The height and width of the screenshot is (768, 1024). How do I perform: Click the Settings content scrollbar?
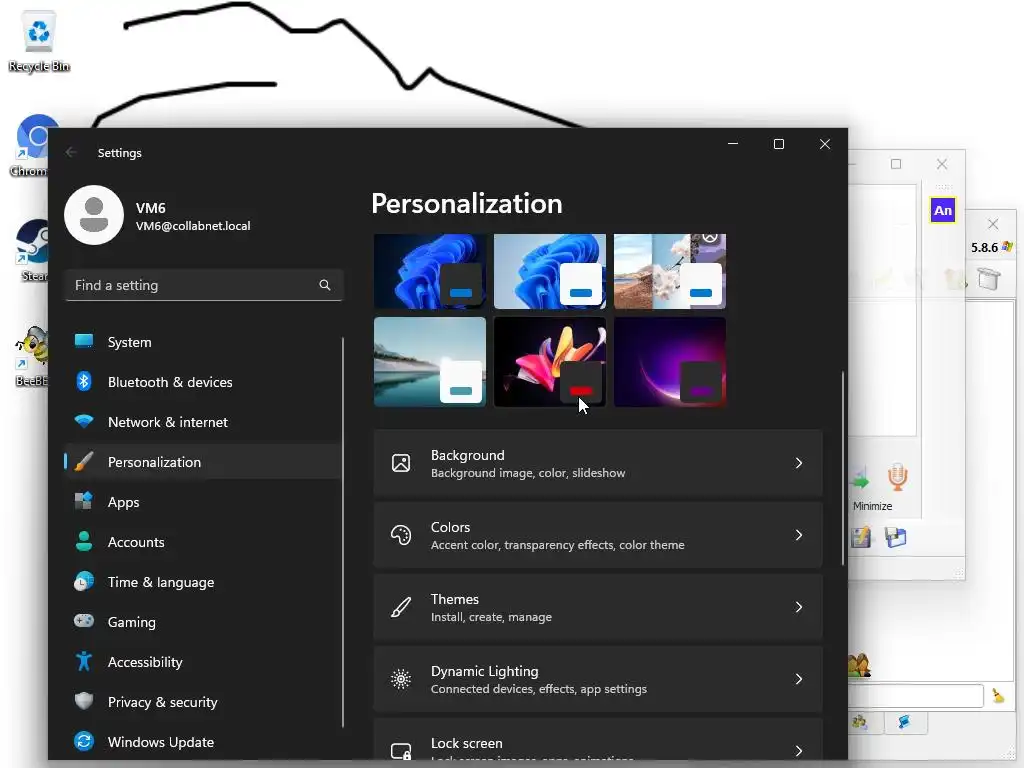coord(842,468)
